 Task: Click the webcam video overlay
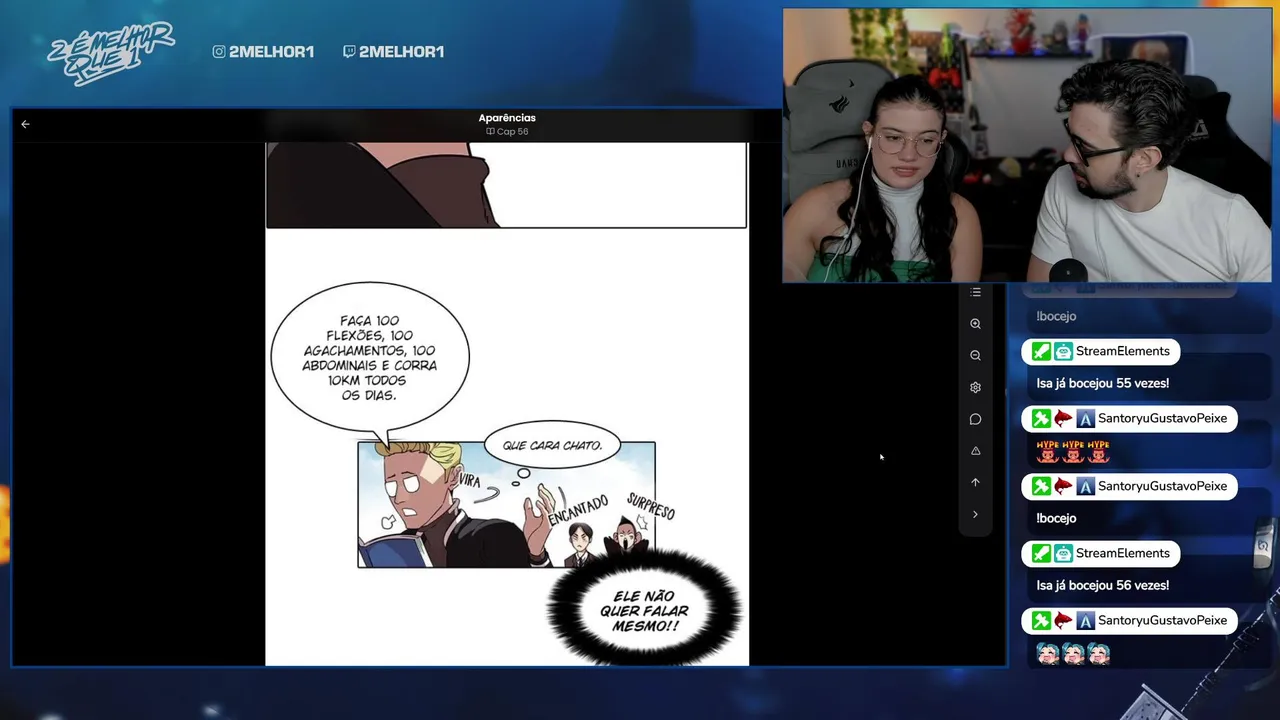pos(1027,146)
